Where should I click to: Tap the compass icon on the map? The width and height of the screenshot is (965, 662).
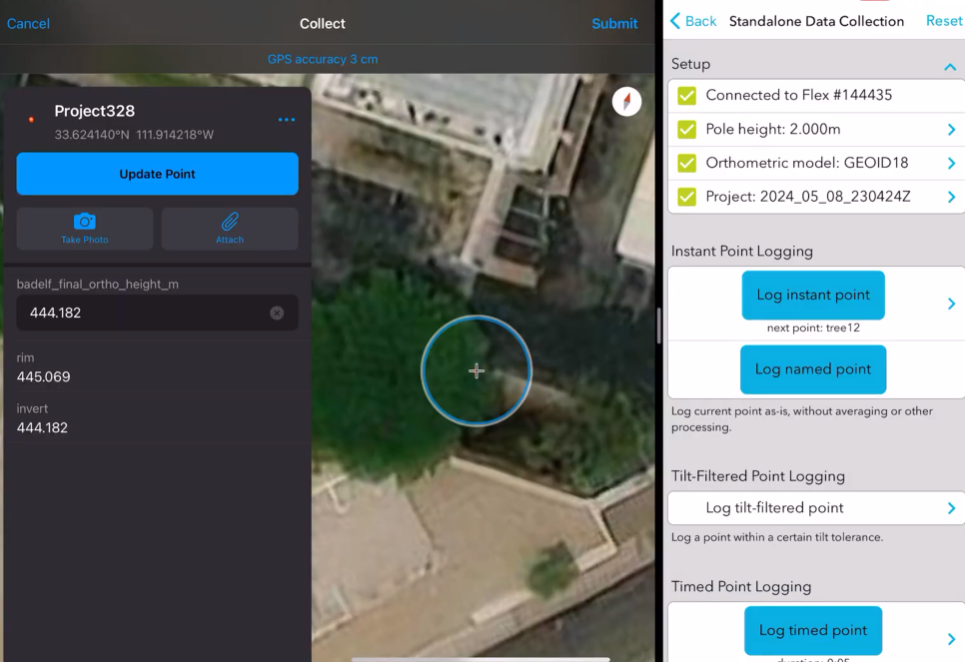[x=627, y=102]
